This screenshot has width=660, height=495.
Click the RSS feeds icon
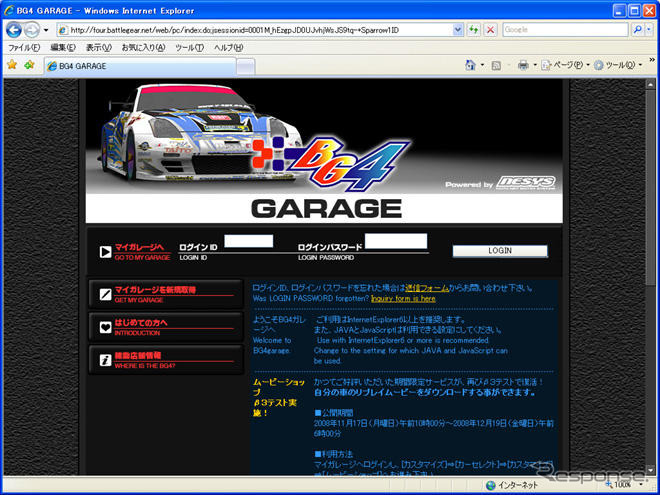[x=496, y=65]
